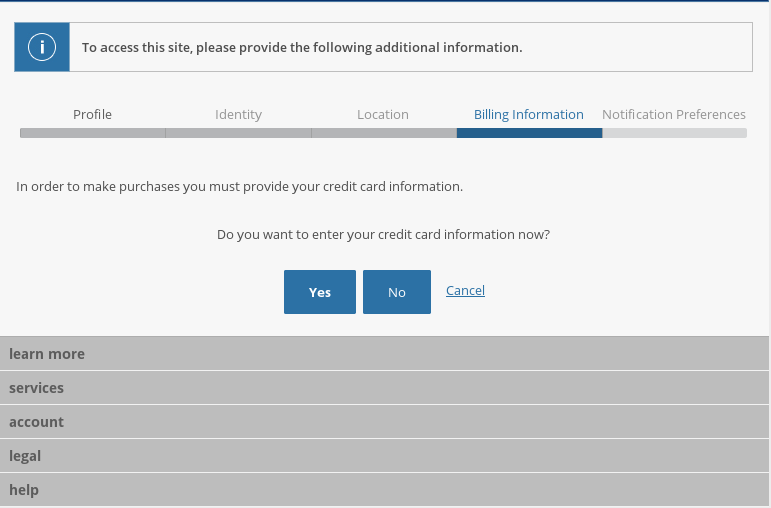Open the Location step tab
Viewport: 771px width, 508px height.
click(383, 115)
